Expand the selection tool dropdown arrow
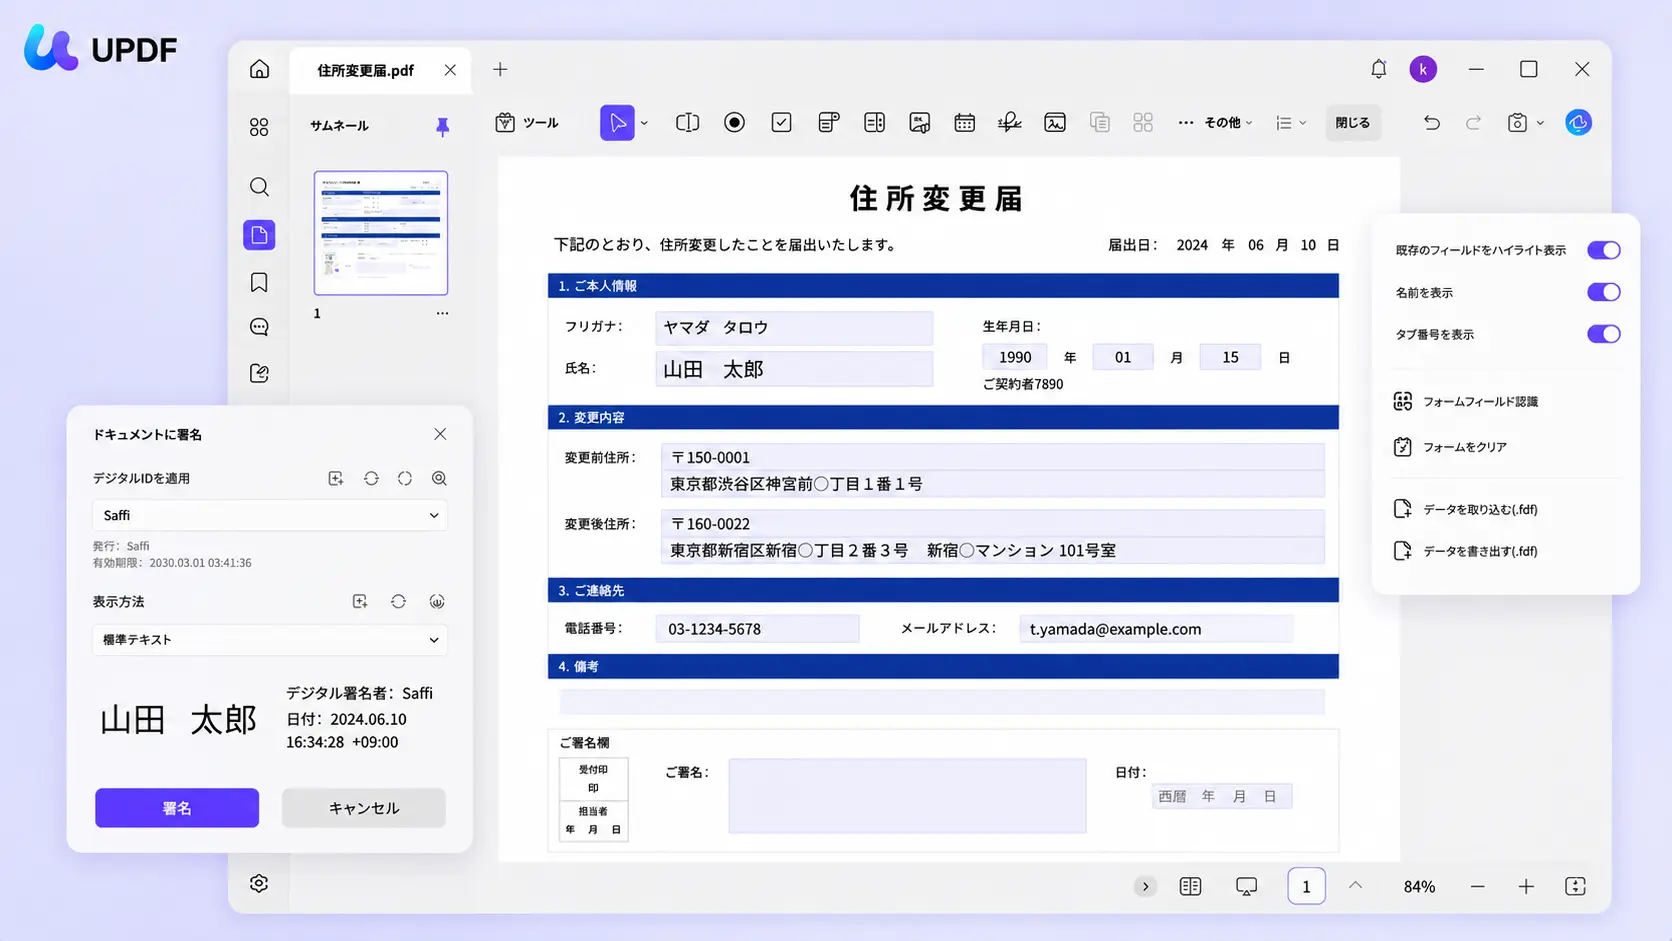The width and height of the screenshot is (1672, 941). [644, 123]
